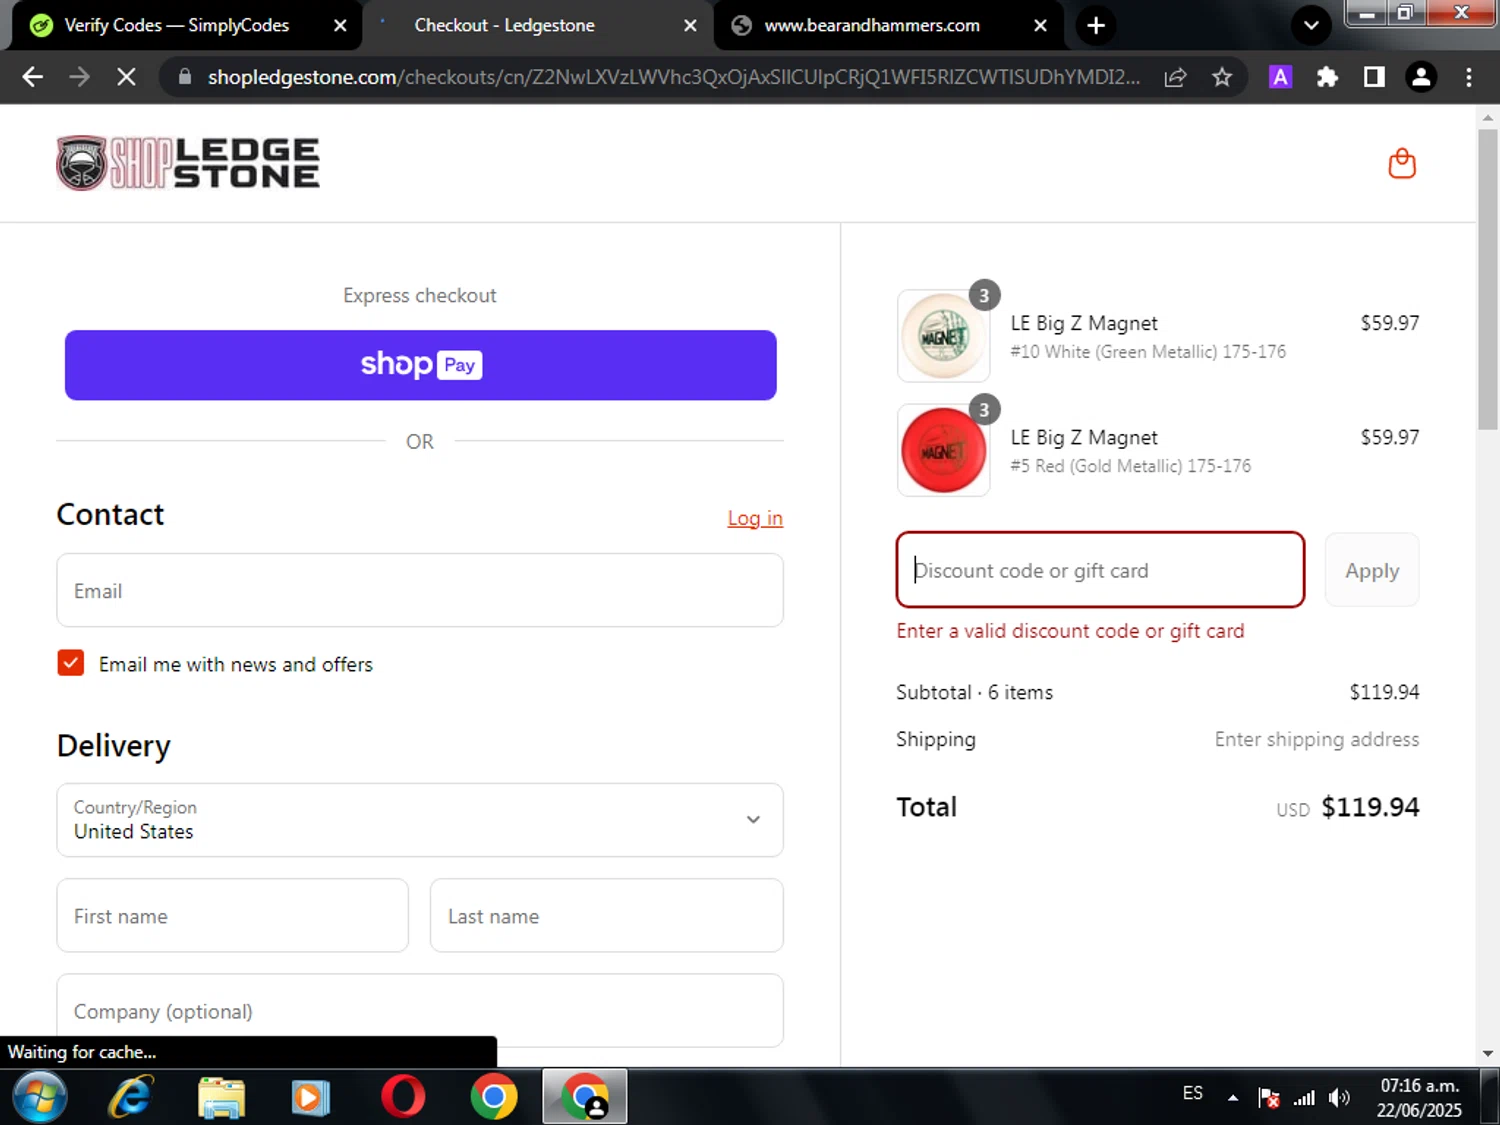Open File Explorer folder in taskbar
The image size is (1500, 1125).
(x=221, y=1097)
